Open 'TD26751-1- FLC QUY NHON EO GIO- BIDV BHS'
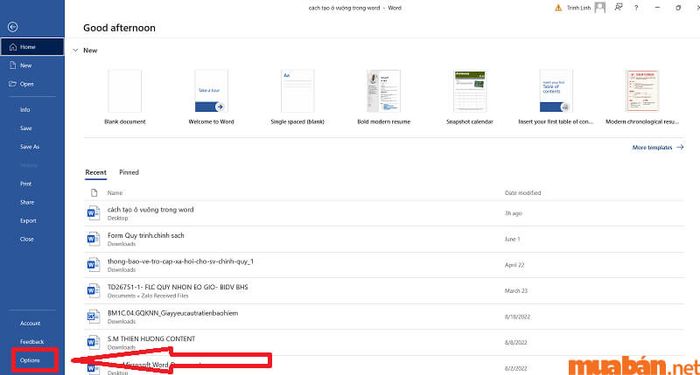Screen dimensions: 700x375 click(x=384, y=291)
